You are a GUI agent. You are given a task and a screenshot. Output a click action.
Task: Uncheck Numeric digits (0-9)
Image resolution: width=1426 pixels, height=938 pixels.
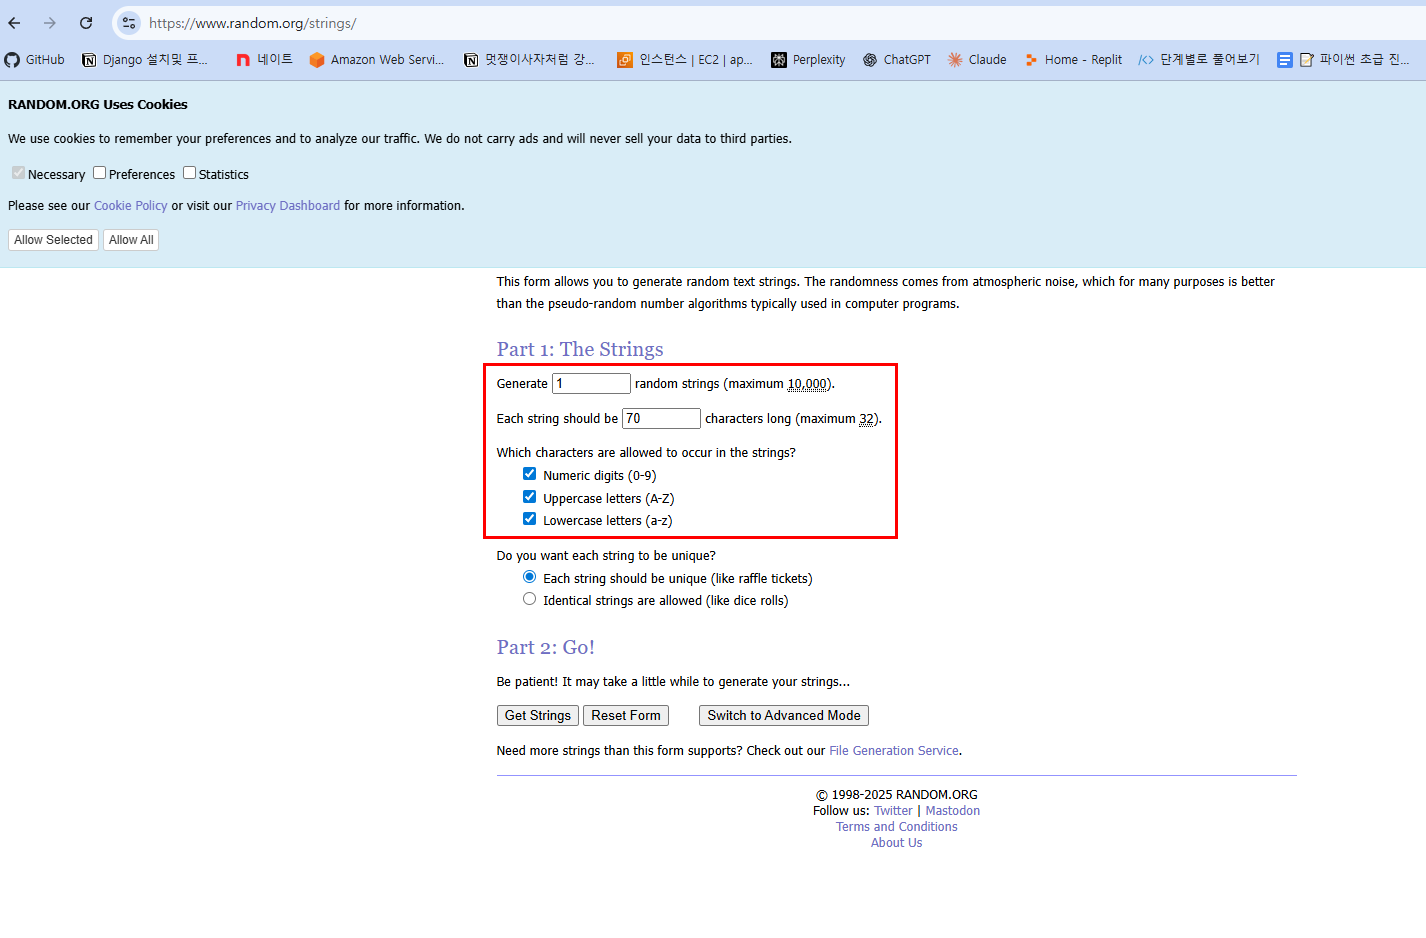click(x=530, y=474)
